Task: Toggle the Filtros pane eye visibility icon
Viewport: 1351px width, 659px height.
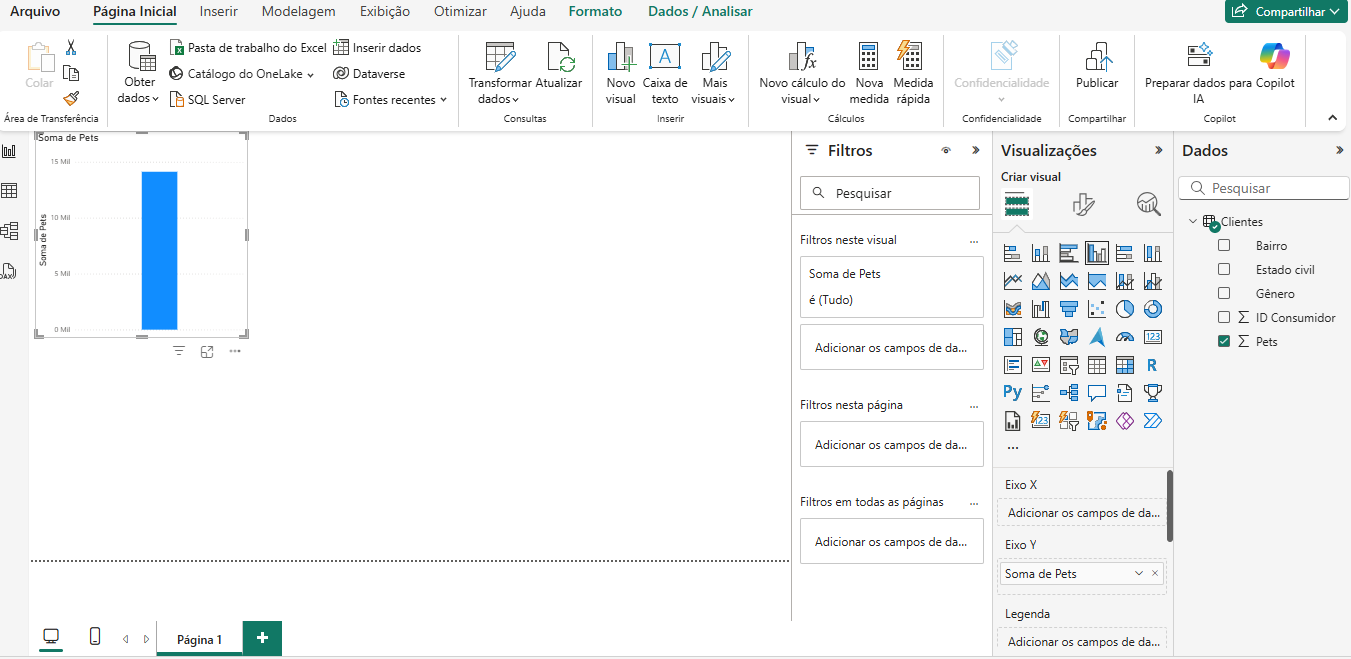Action: coord(946,150)
